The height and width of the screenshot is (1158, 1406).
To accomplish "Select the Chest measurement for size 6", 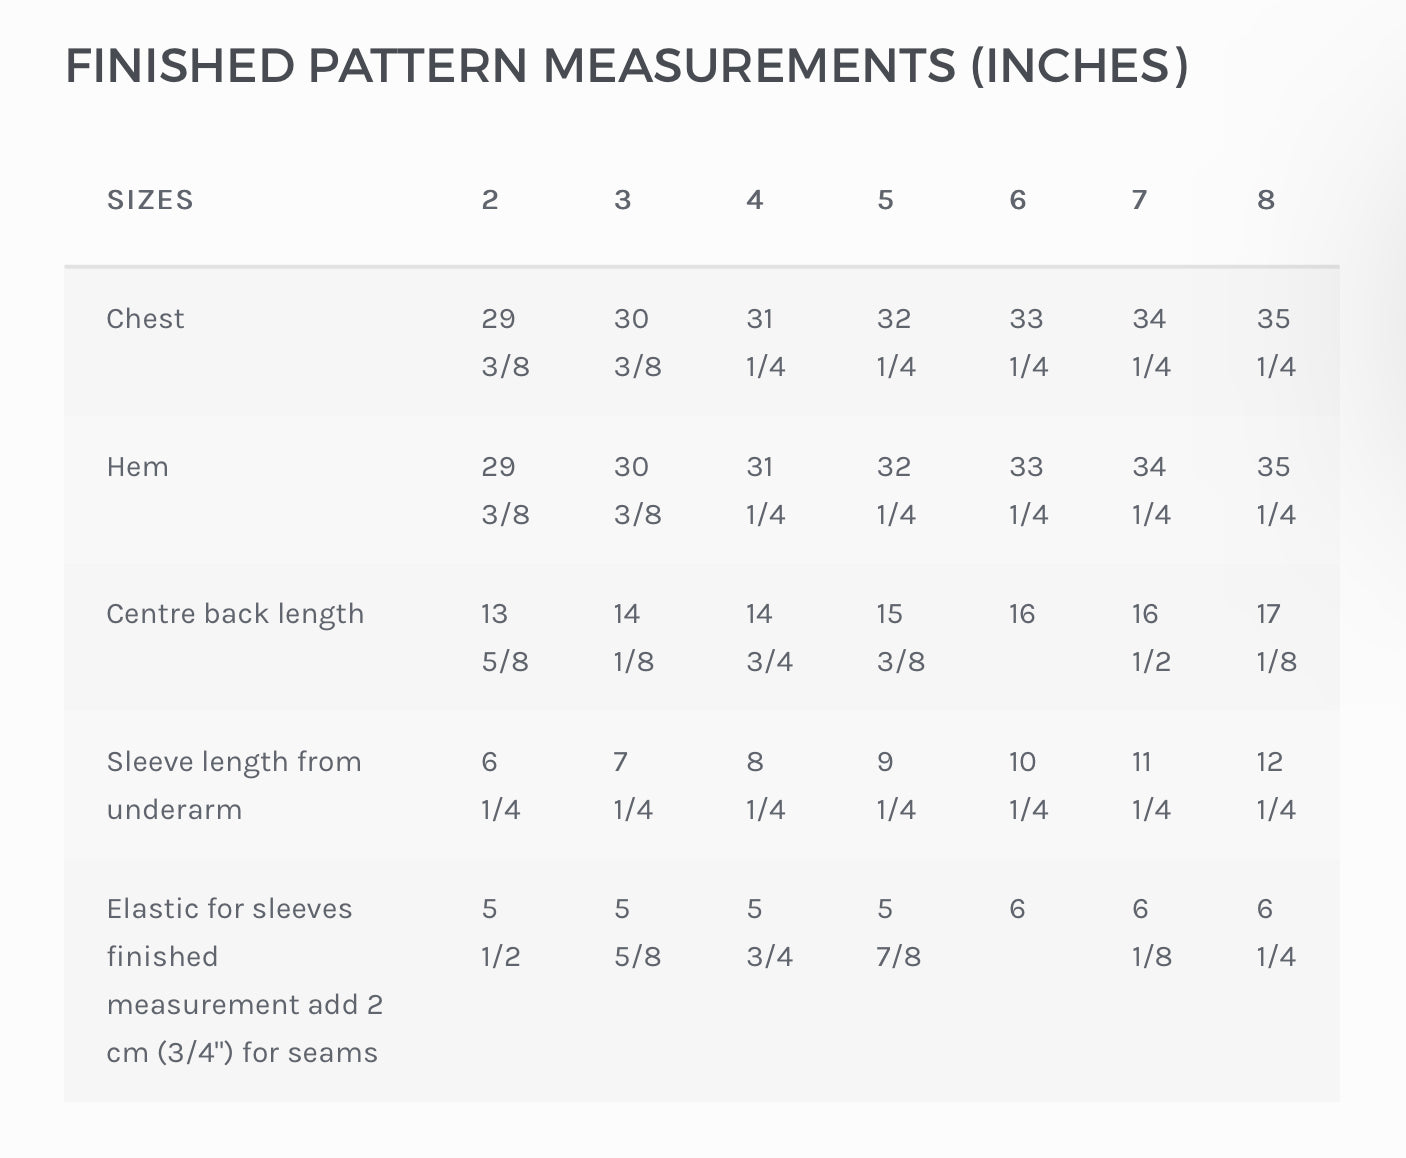I will [1028, 342].
